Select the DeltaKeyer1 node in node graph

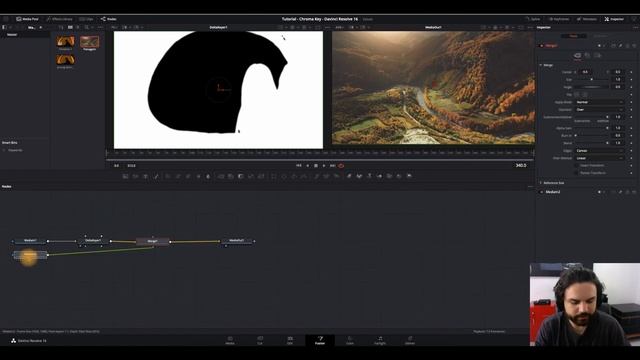[93, 241]
